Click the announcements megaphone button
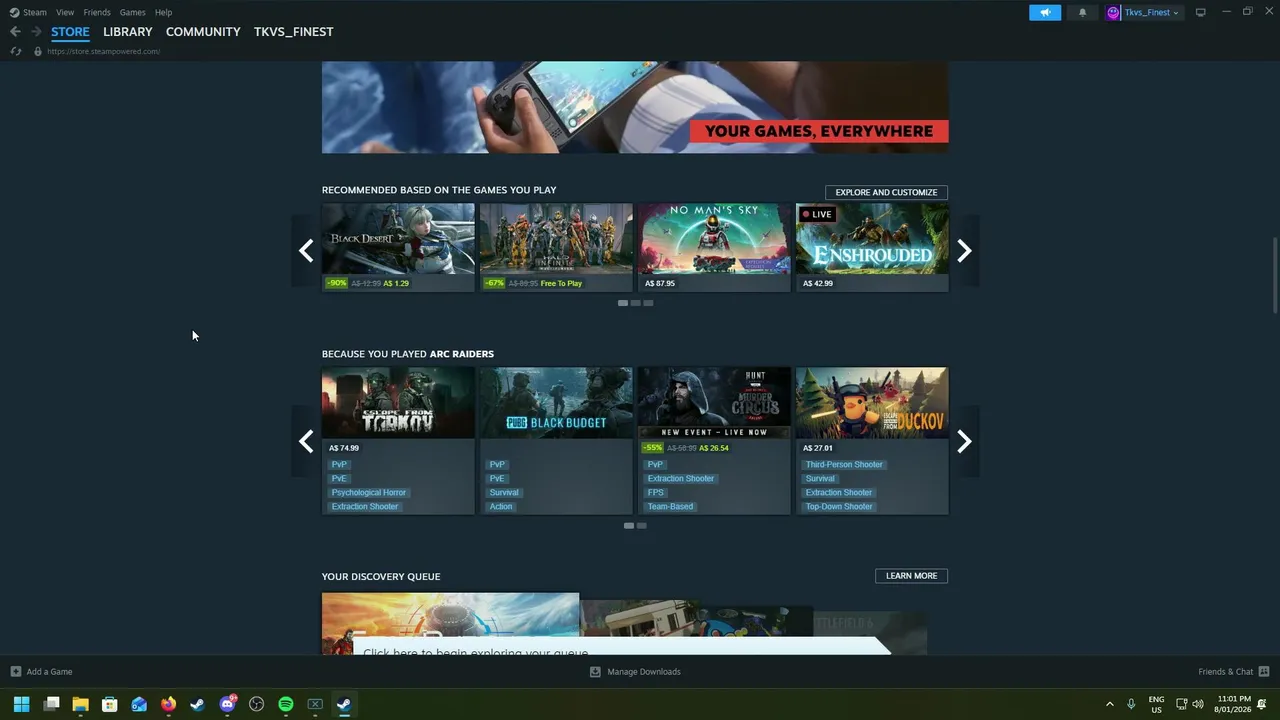 click(1045, 12)
